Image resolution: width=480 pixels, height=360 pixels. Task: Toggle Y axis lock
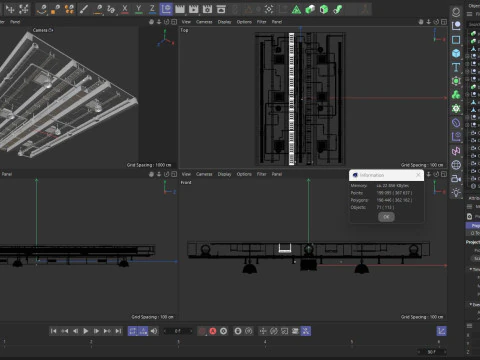coord(139,9)
